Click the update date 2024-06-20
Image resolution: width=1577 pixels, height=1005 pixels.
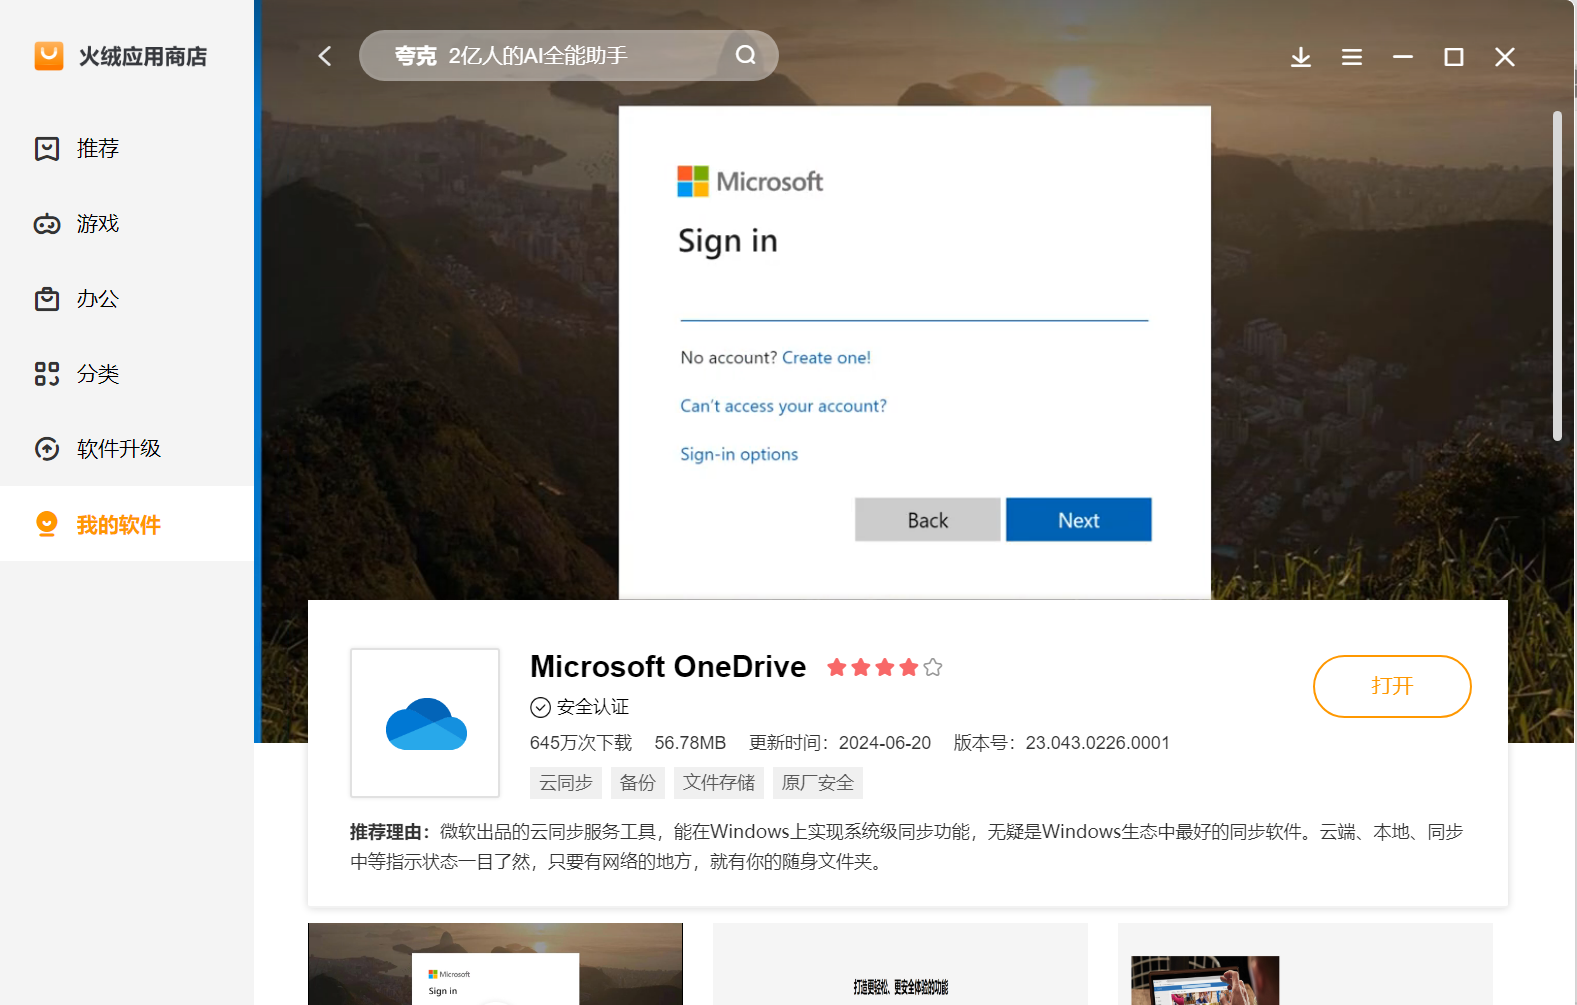click(885, 743)
